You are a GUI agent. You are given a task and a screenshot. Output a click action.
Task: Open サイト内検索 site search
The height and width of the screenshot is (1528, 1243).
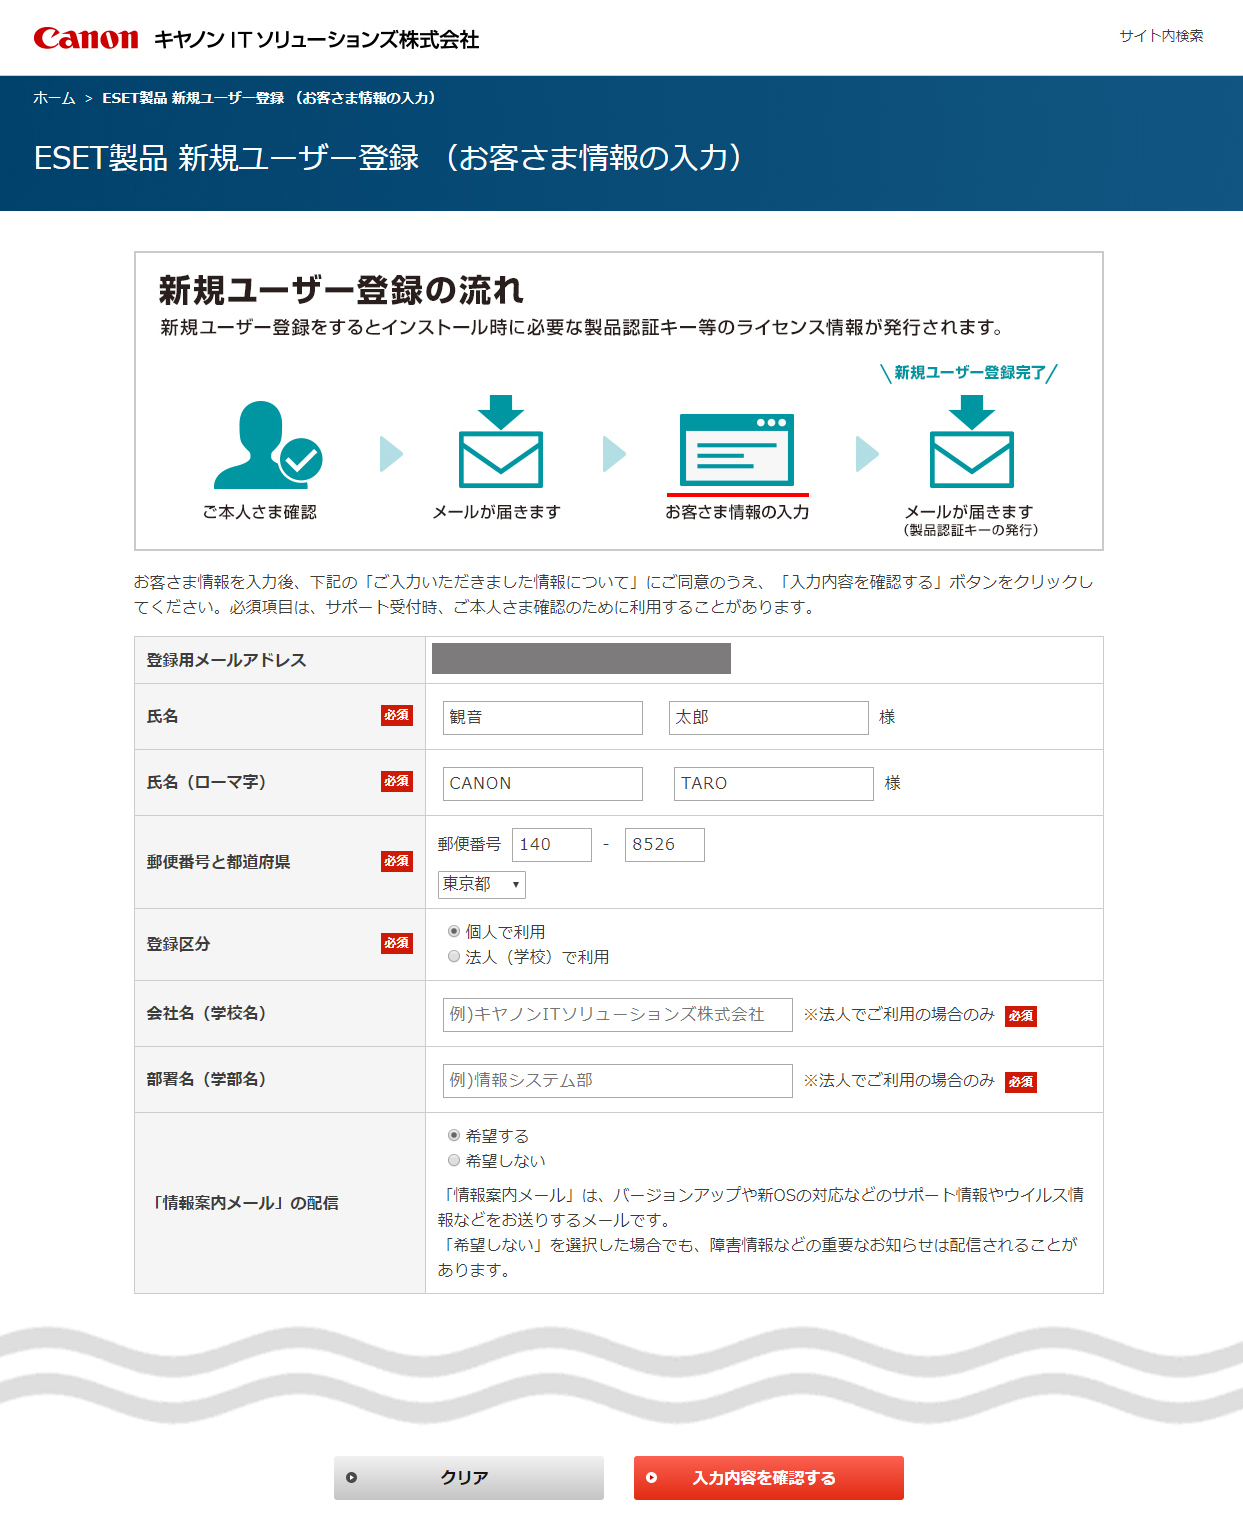(1161, 36)
